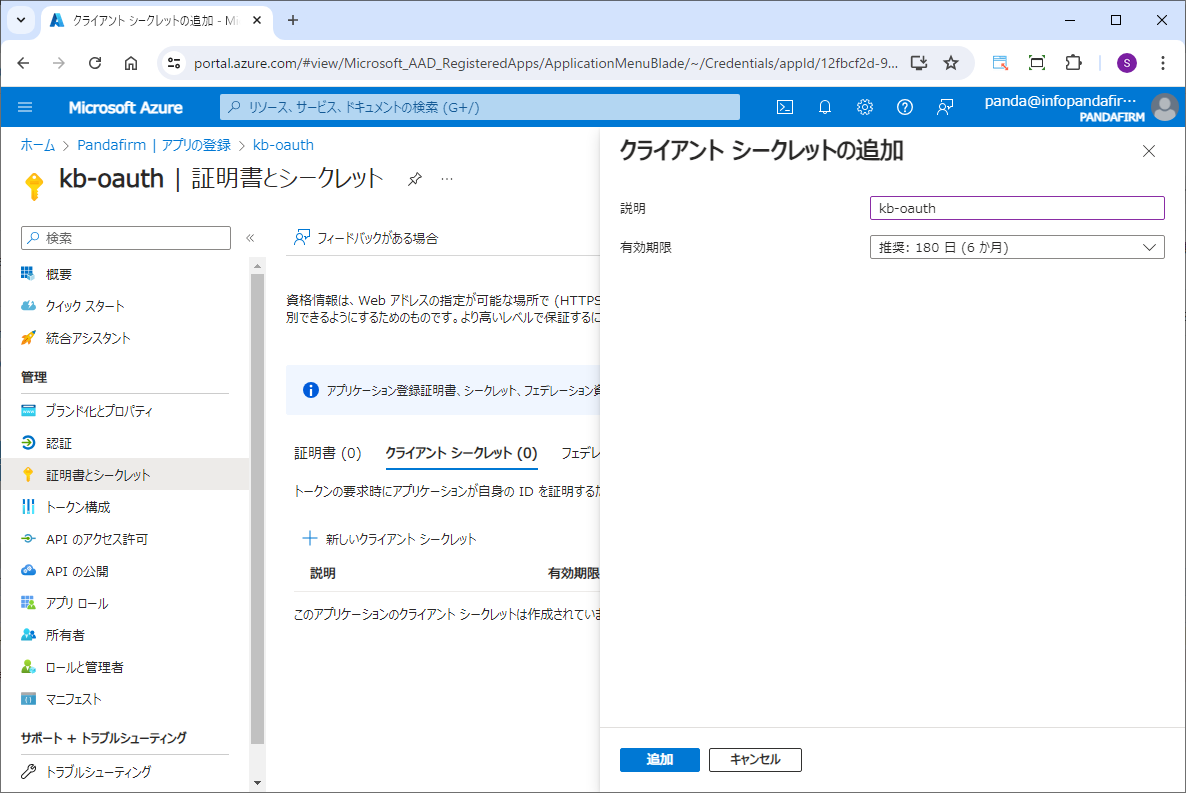Open the Azure portal hamburger menu
The width and height of the screenshot is (1186, 793).
26,107
